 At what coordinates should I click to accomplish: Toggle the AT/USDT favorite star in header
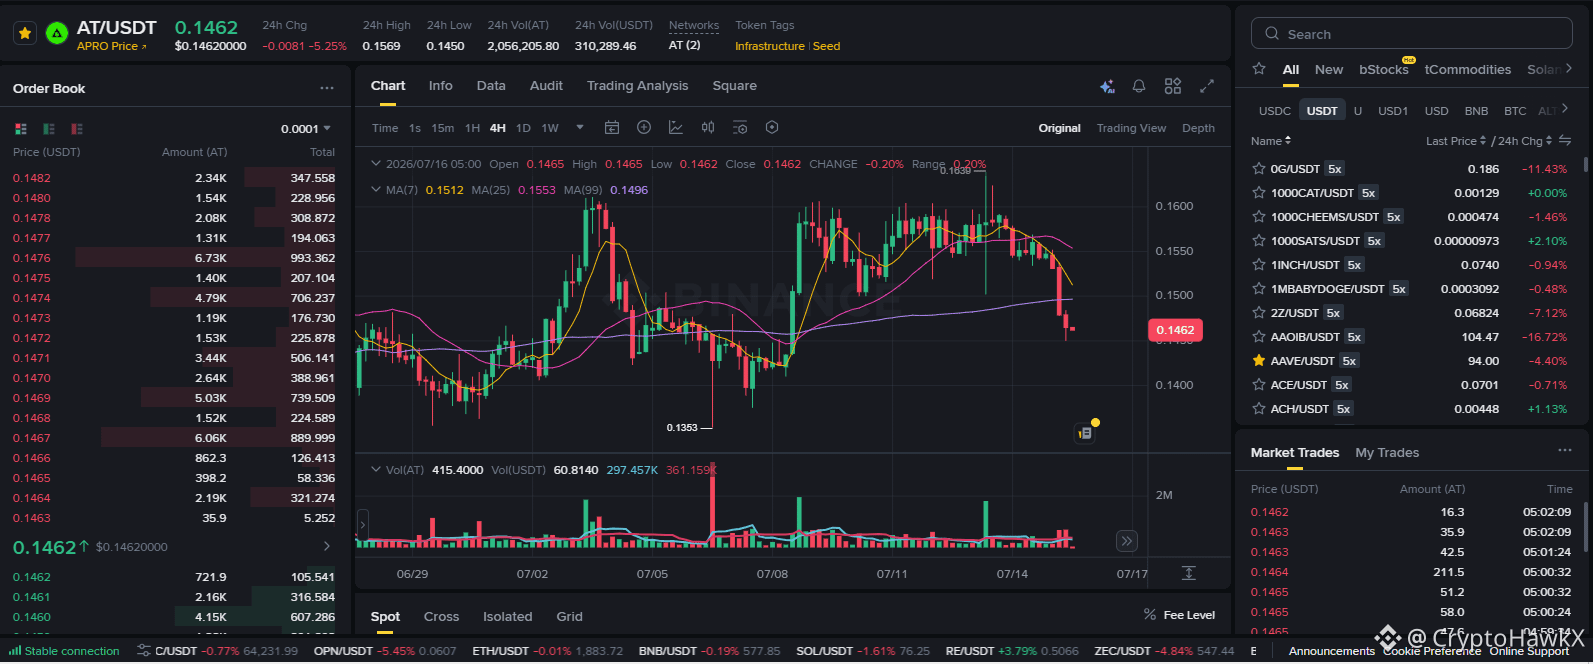click(25, 33)
